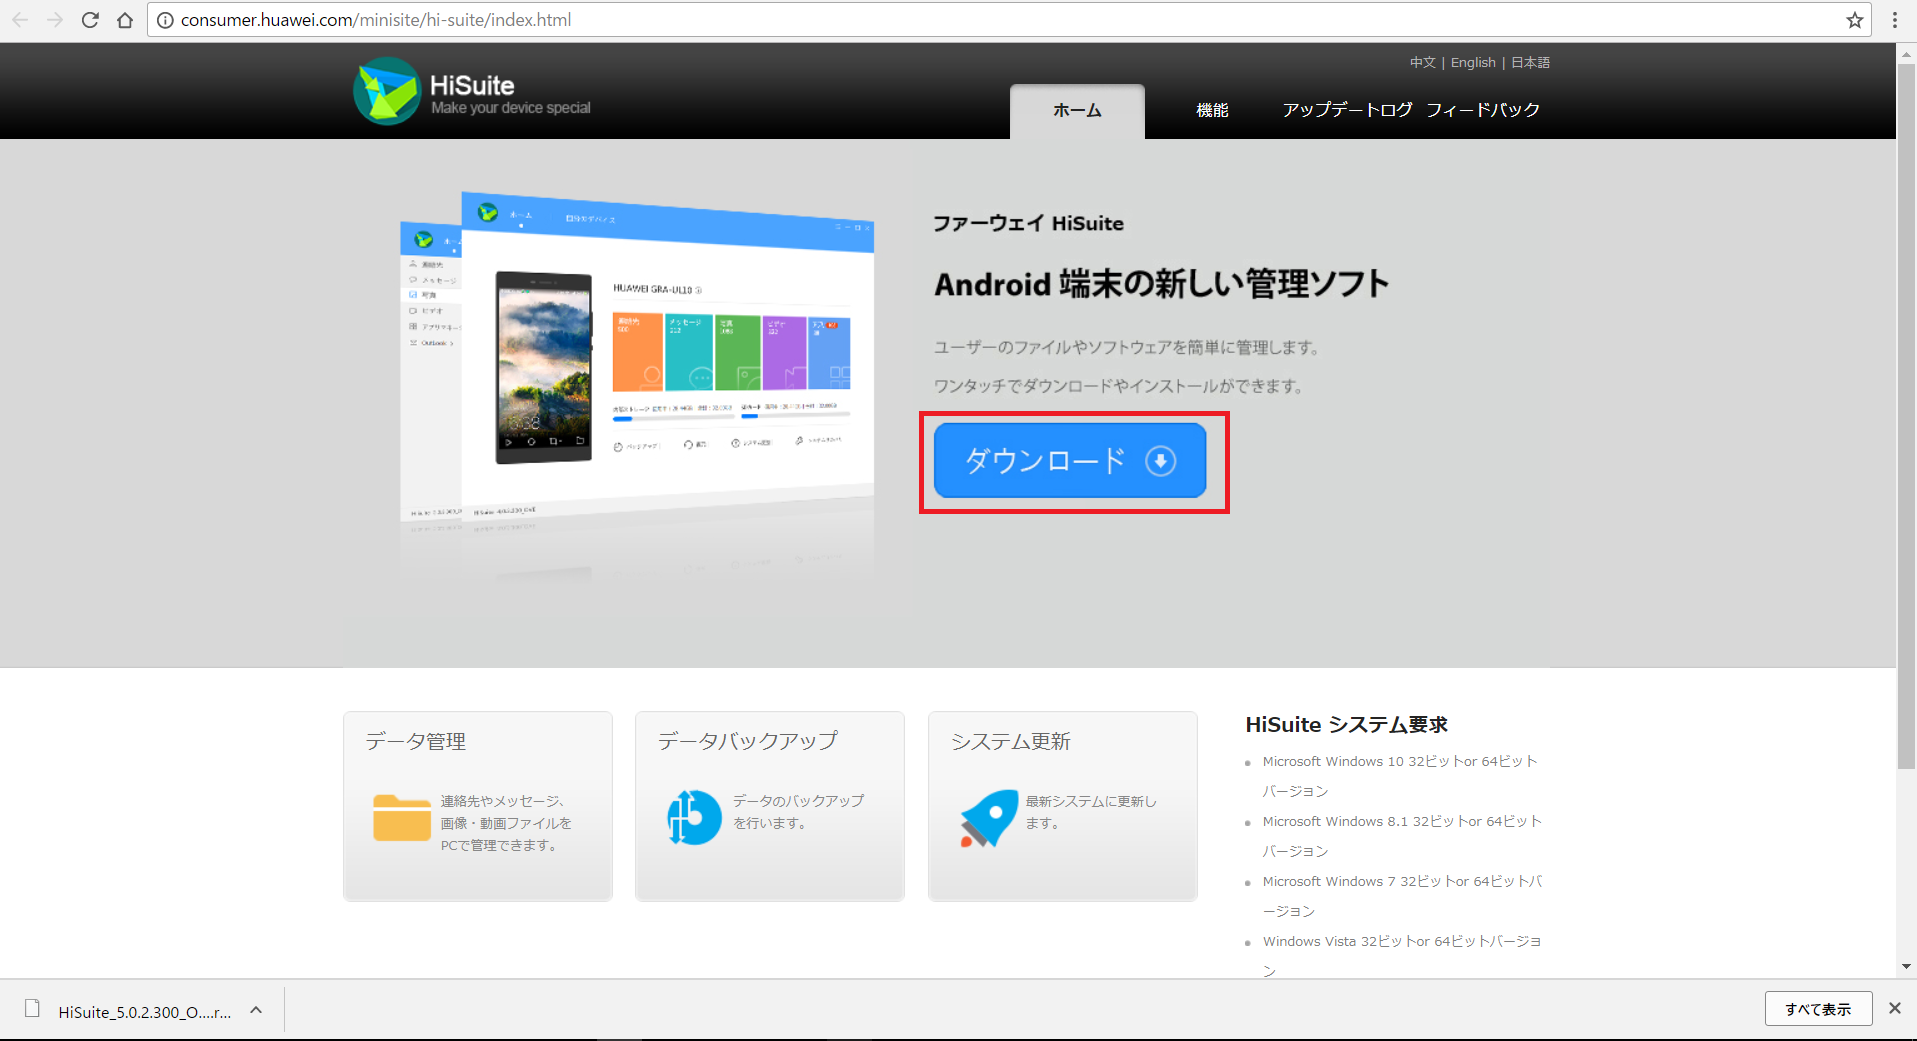Click scrollbar down arrow
1917x1041 pixels.
(1906, 967)
